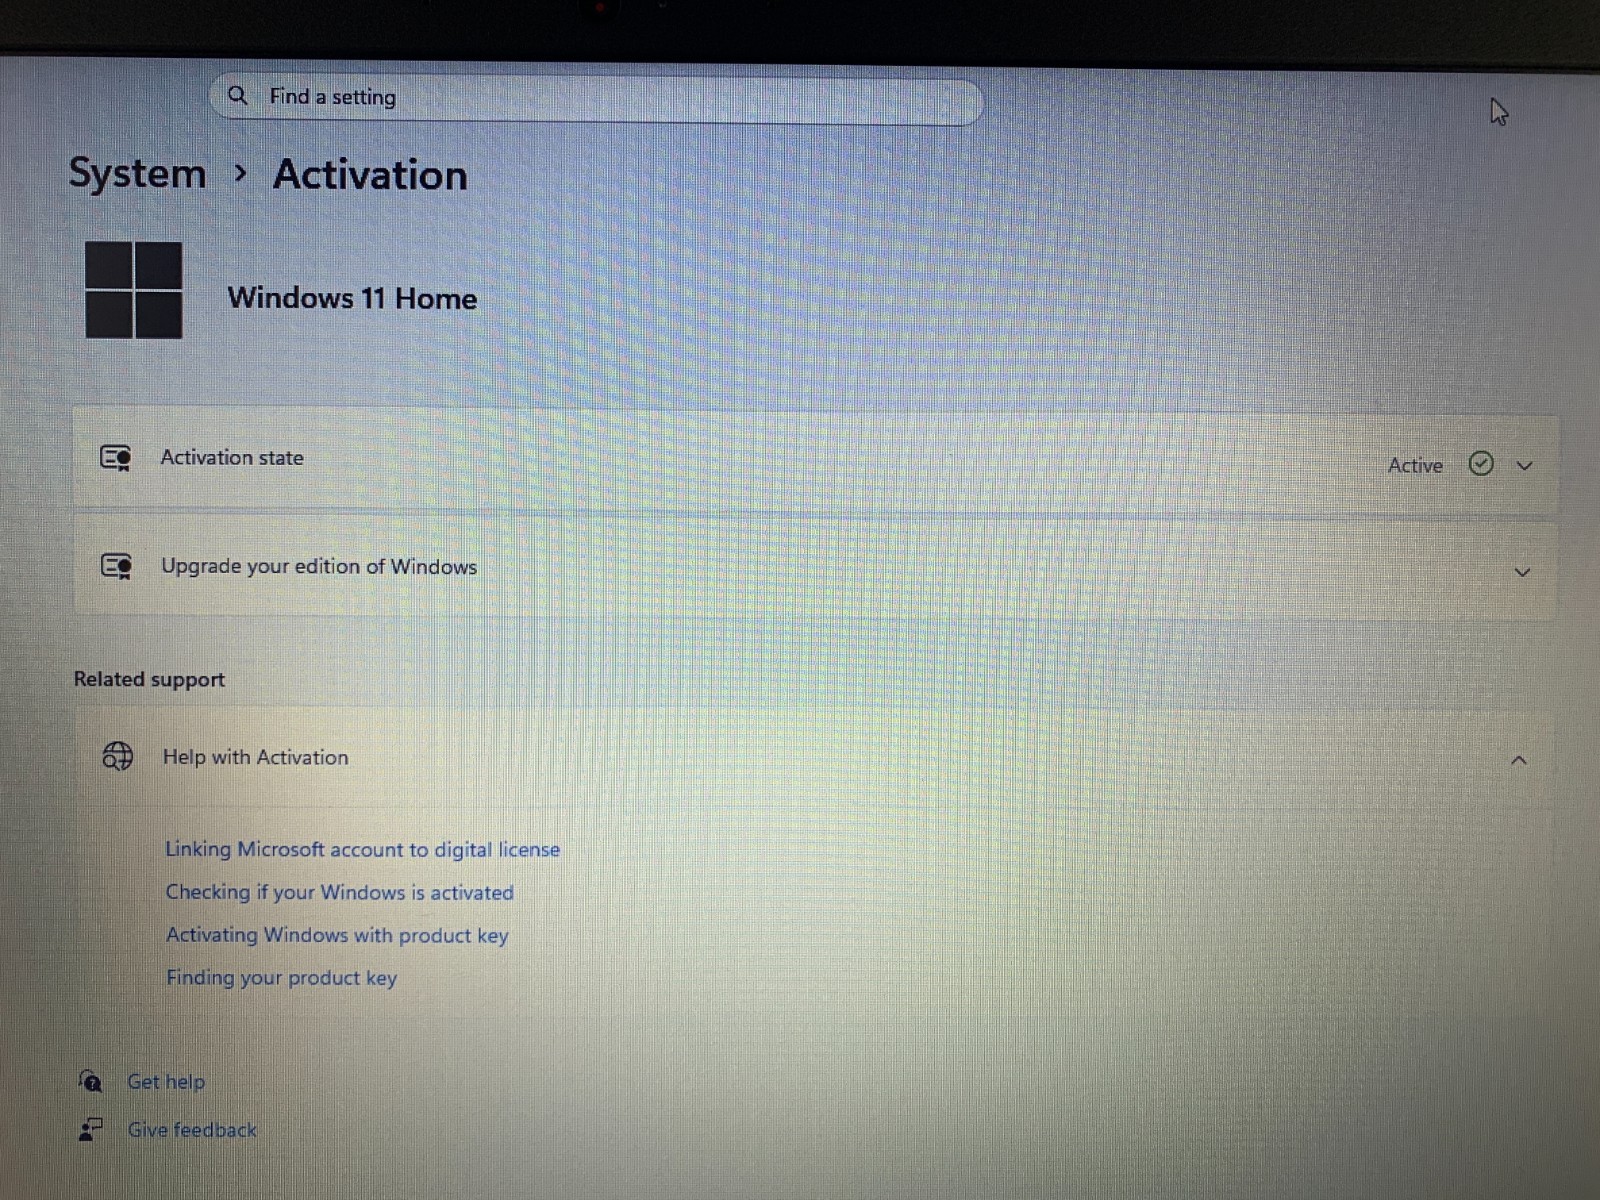Open Activating Windows with product key link

(337, 935)
